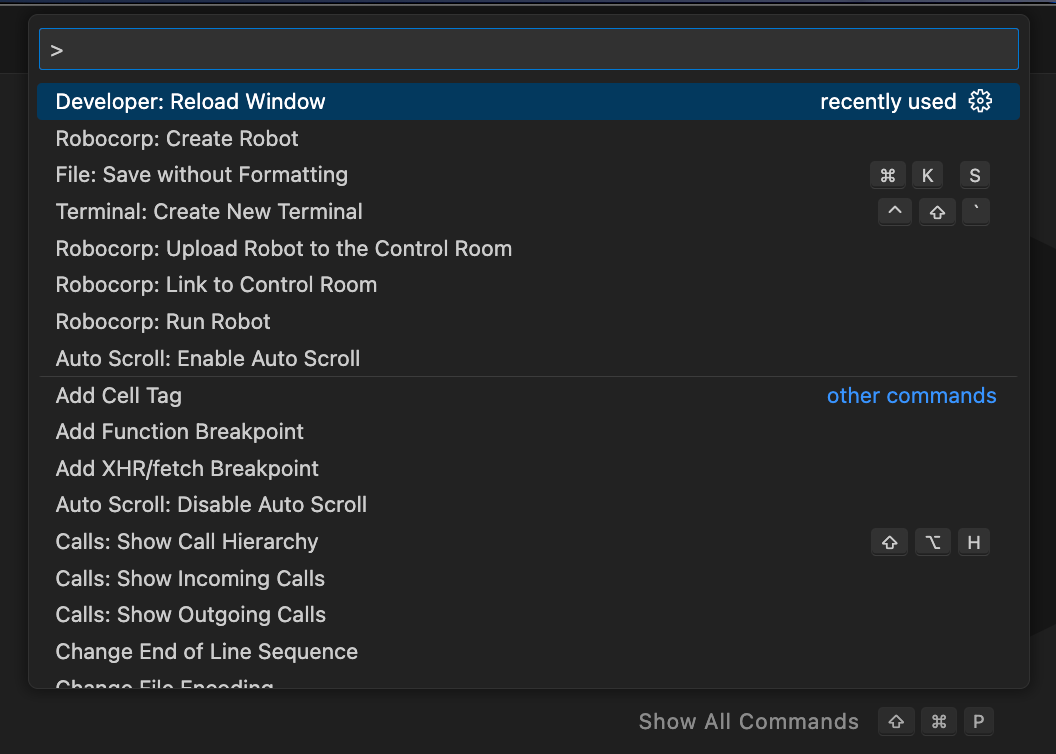Select Calls: Show Incoming Calls
Image resolution: width=1056 pixels, height=754 pixels.
tap(529, 578)
